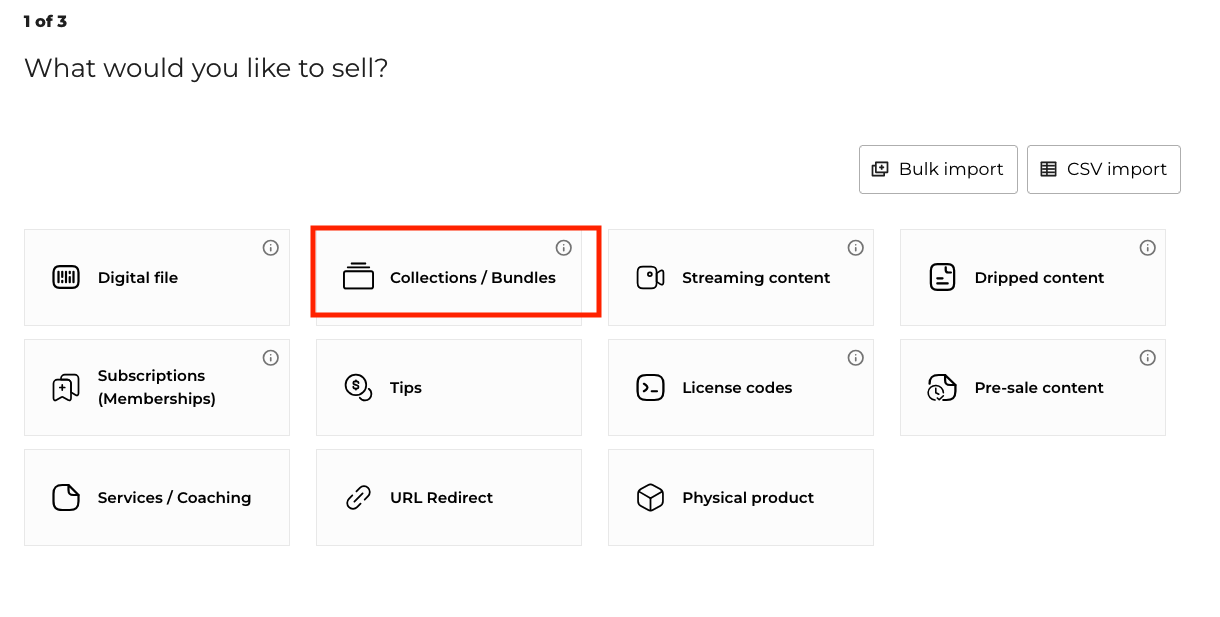Click the Pre-sale content clock icon
Image resolution: width=1220 pixels, height=617 pixels.
point(942,387)
